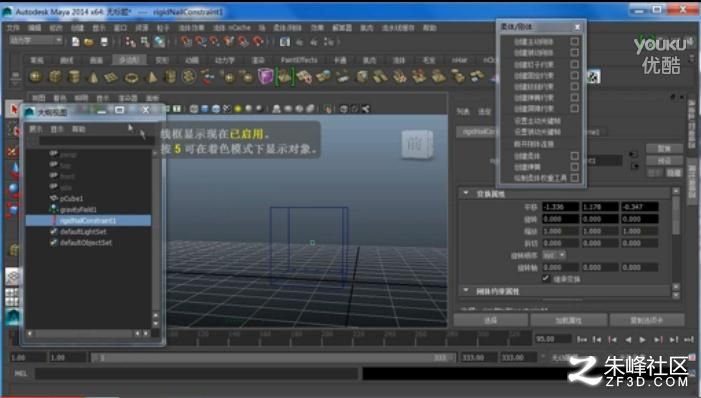The width and height of the screenshot is (701, 398).
Task: Activate the Scale tool in toolbox
Action: coord(13,209)
